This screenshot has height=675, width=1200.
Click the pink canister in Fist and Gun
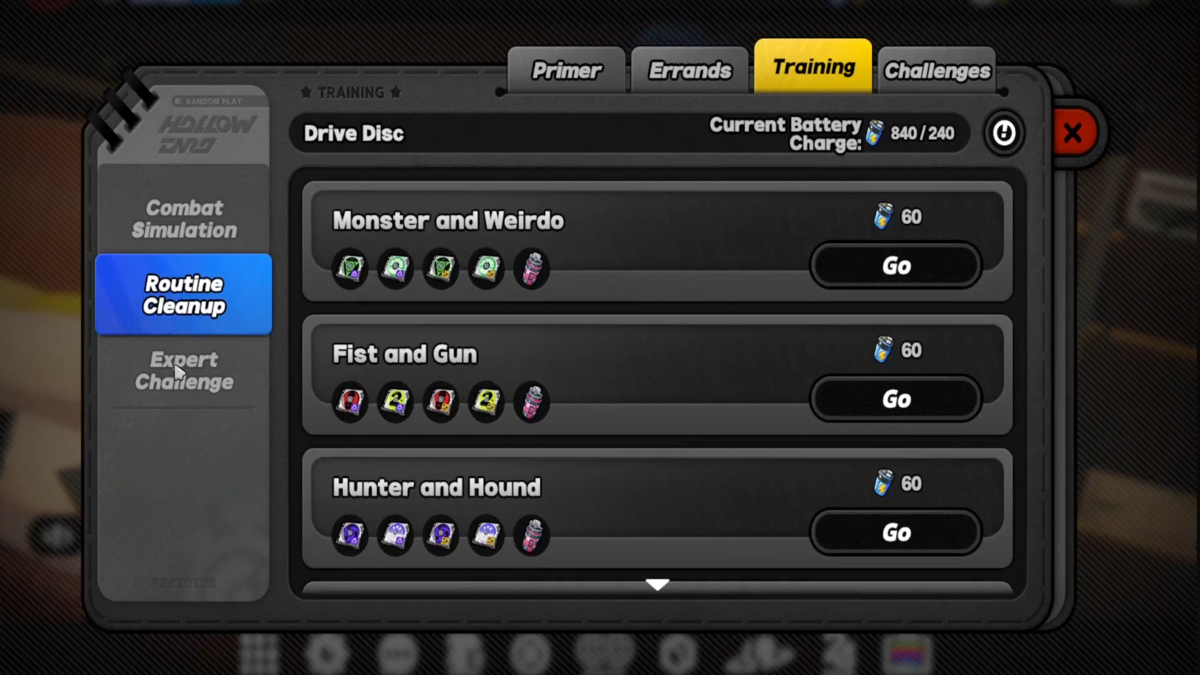click(532, 402)
